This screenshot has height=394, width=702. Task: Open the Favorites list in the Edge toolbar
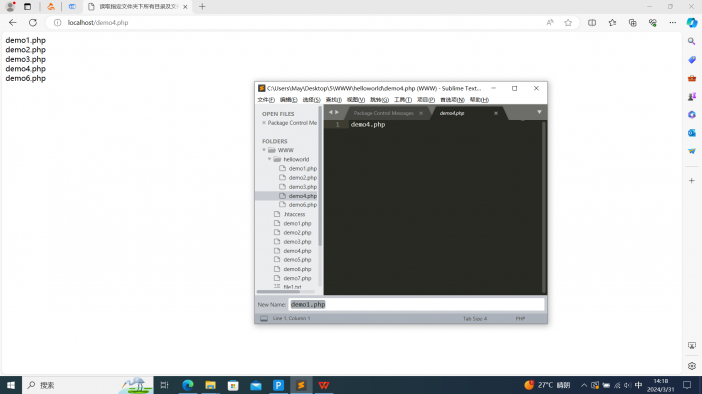tap(612, 22)
